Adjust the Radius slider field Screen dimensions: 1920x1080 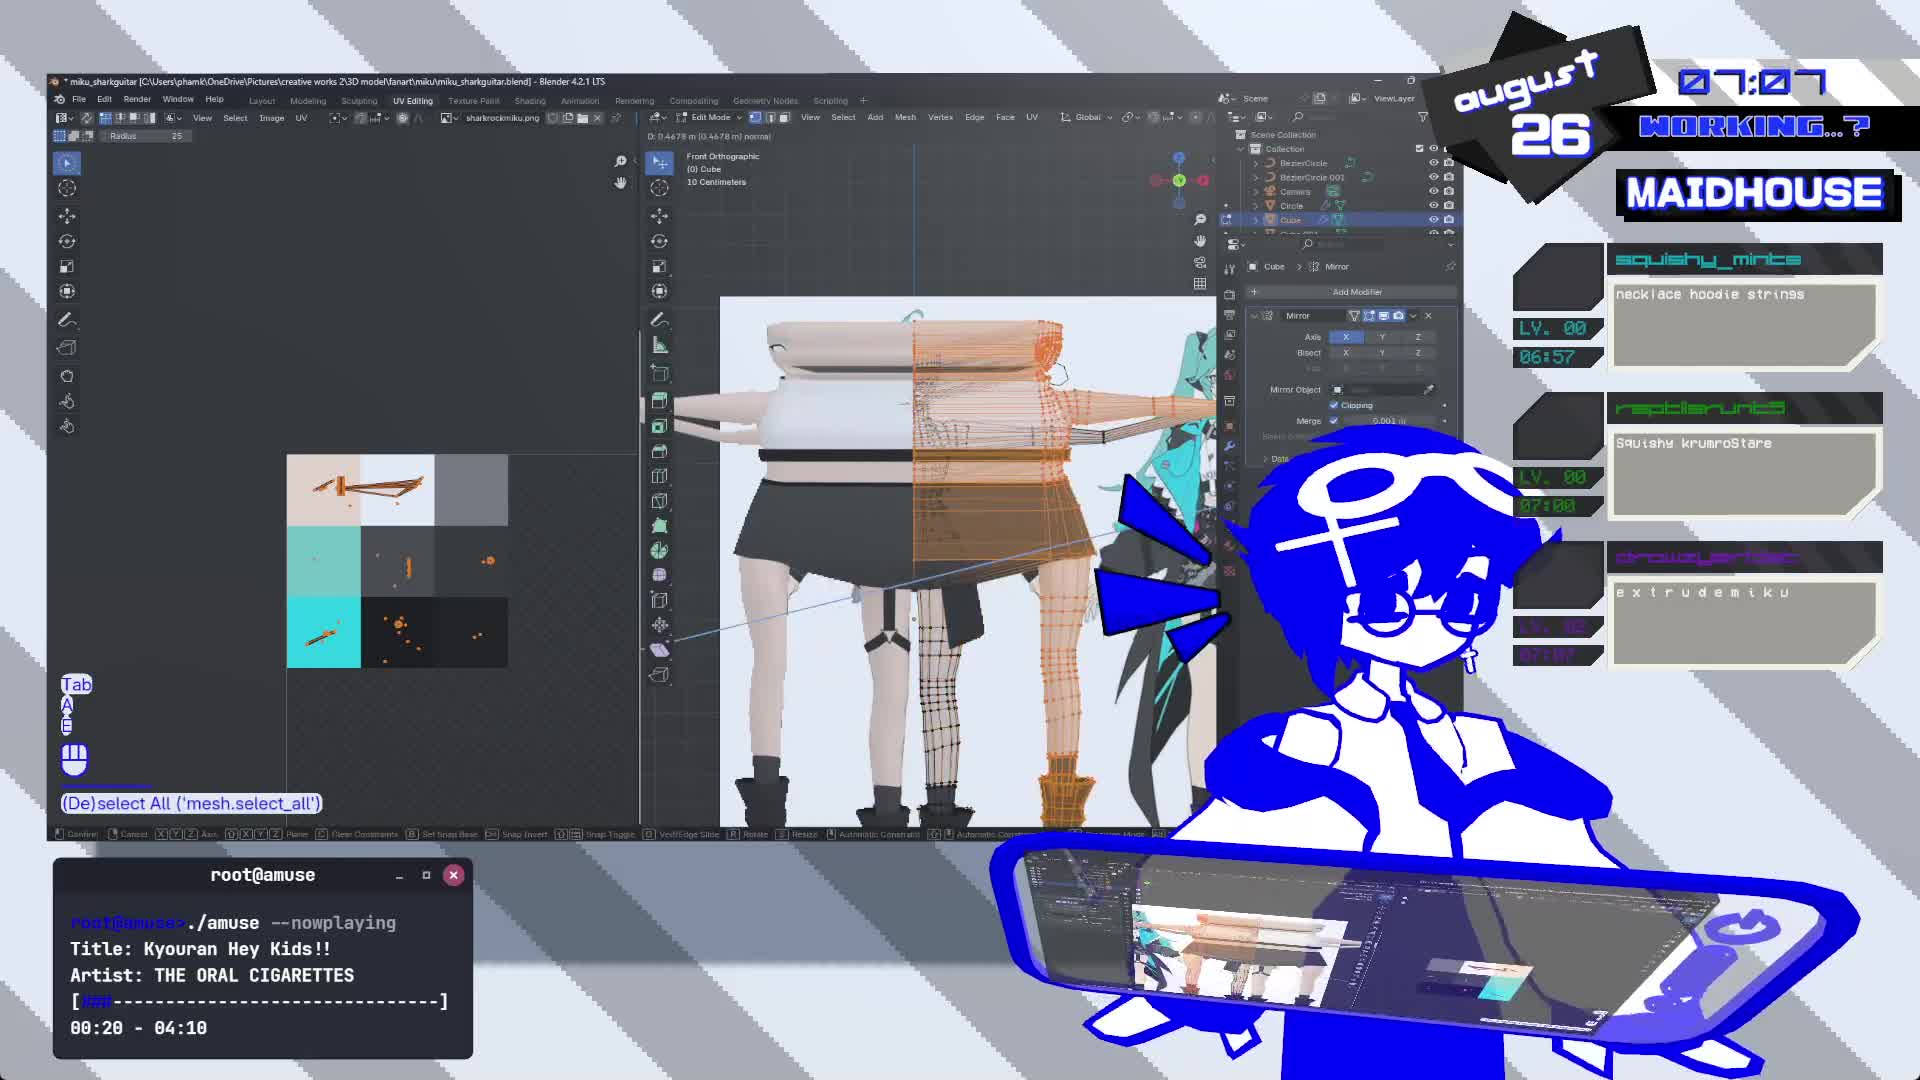tap(145, 136)
